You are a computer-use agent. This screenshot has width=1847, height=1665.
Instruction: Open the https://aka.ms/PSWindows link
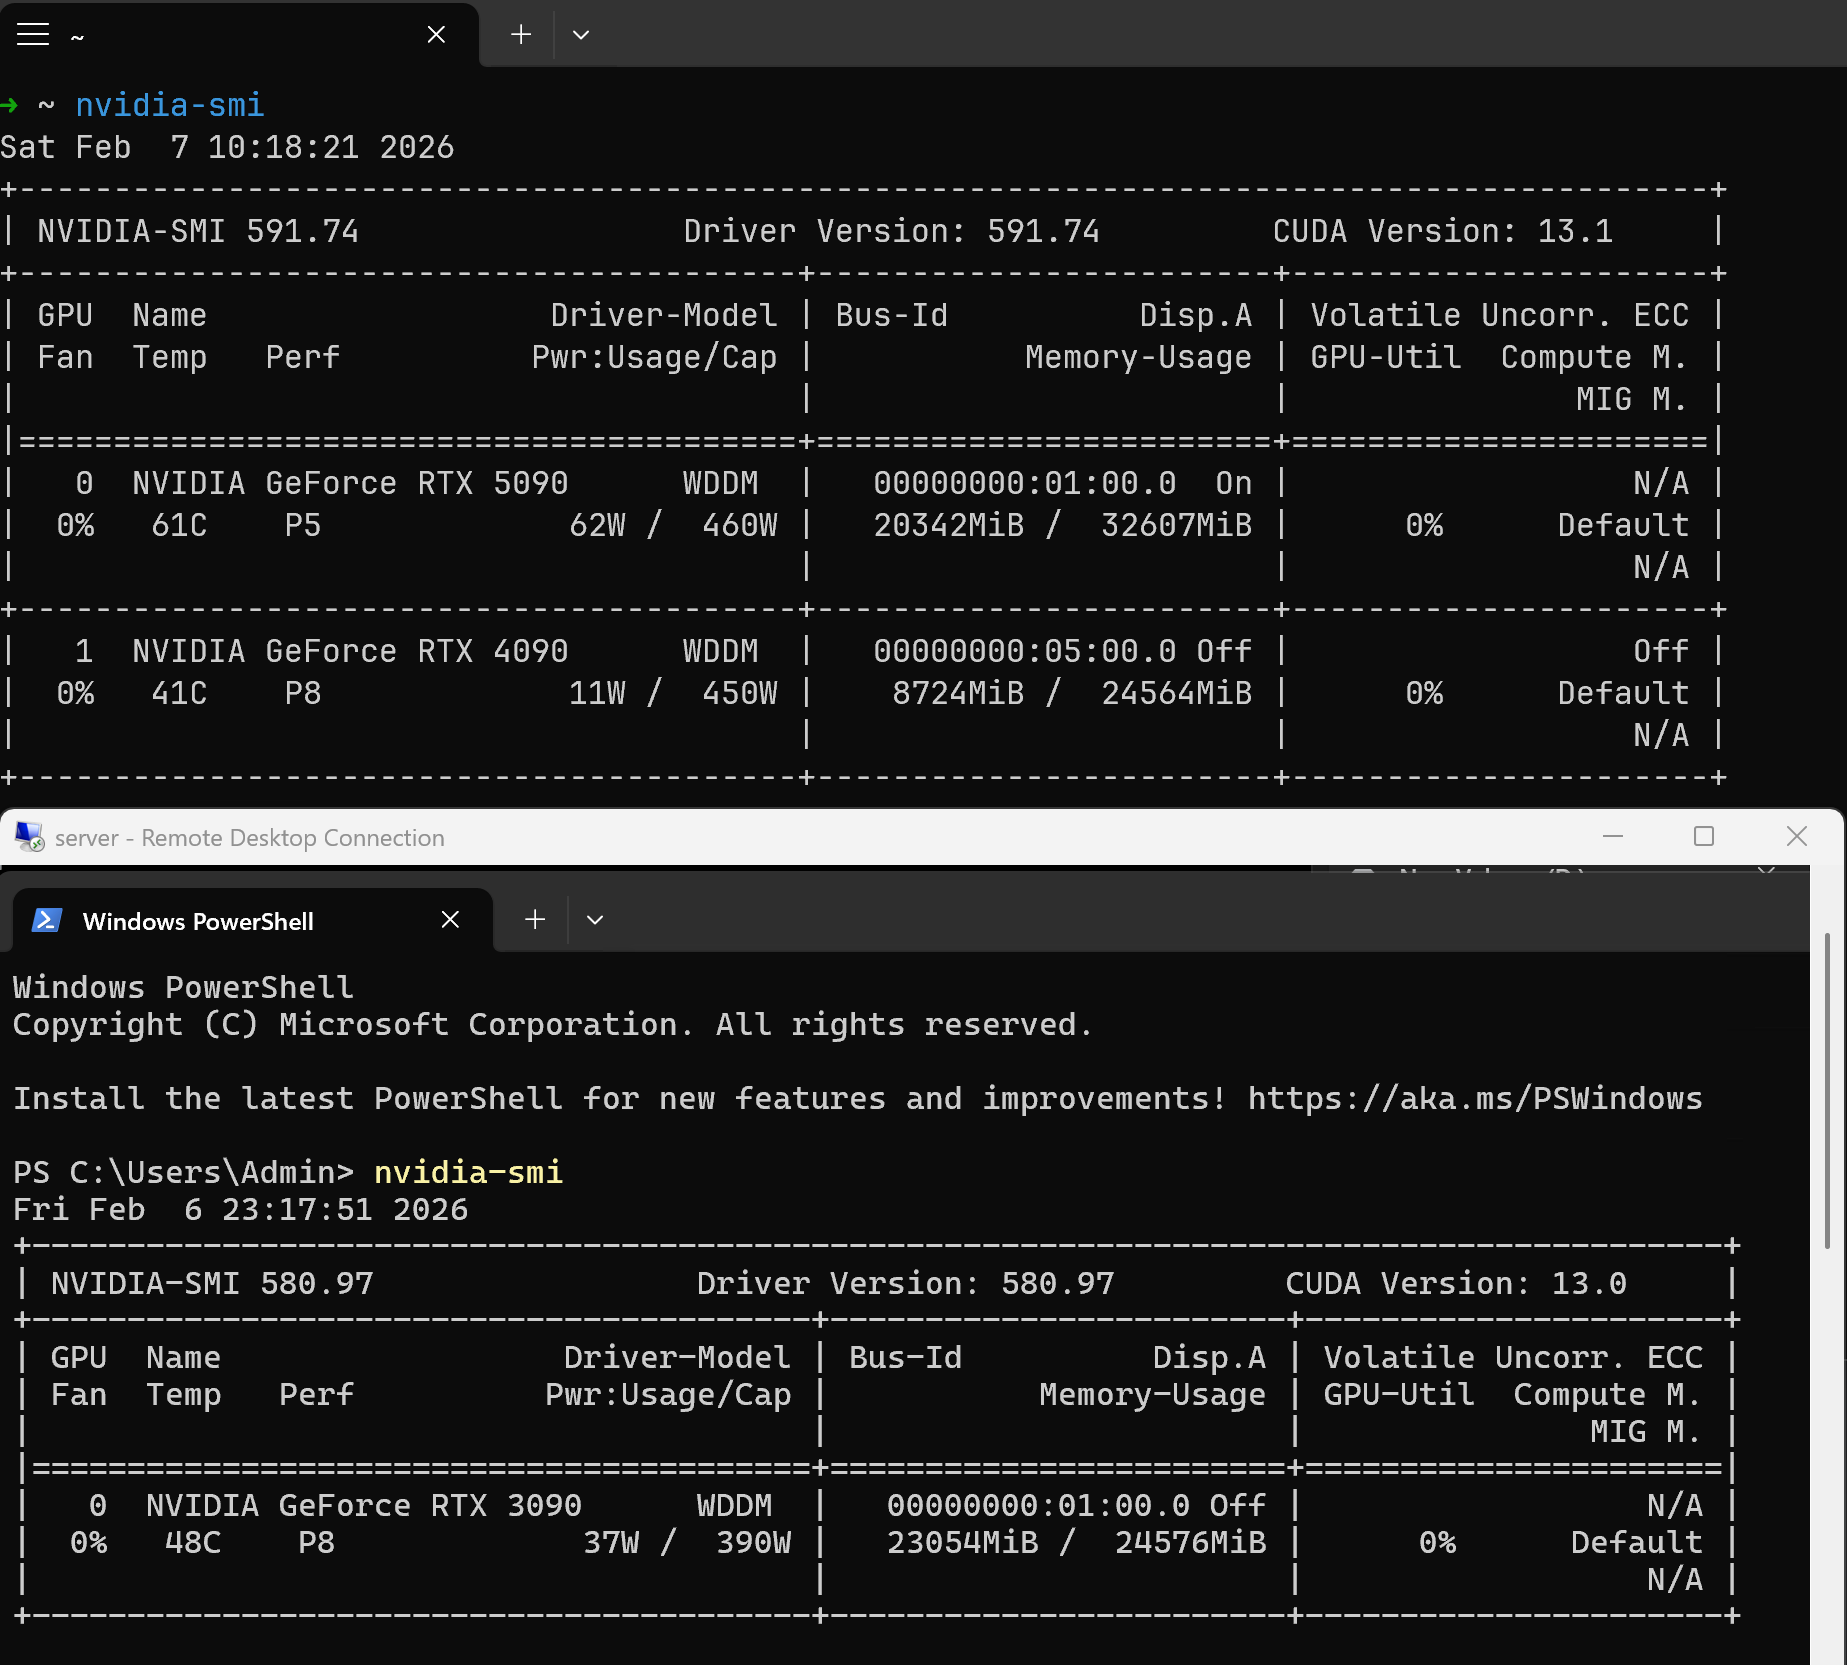pyautogui.click(x=1474, y=1099)
